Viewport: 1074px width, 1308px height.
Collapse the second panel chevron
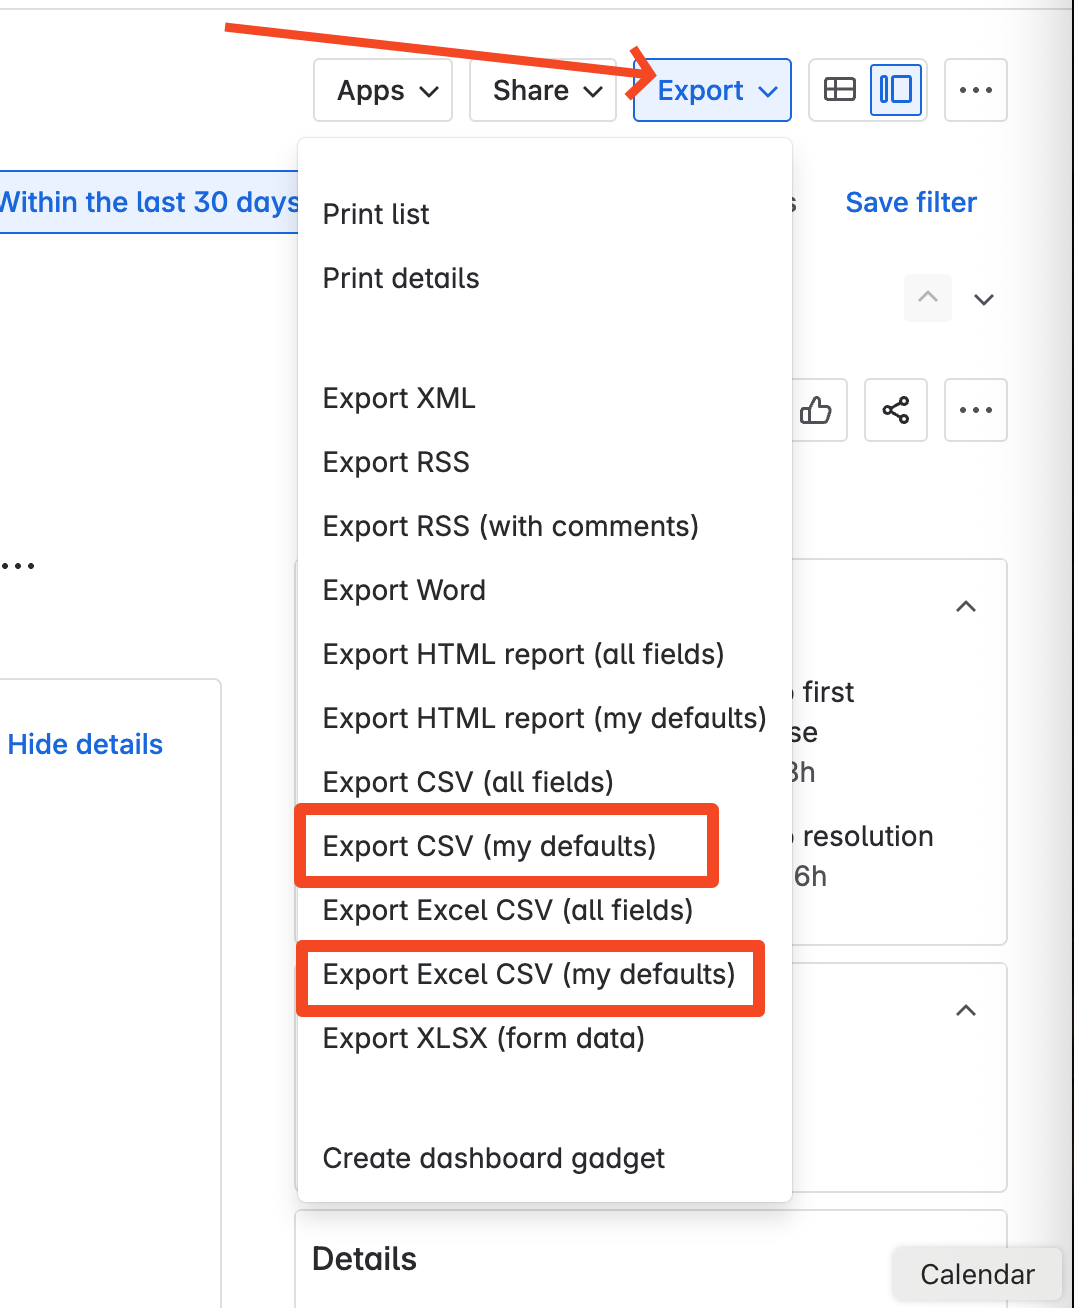966,1010
